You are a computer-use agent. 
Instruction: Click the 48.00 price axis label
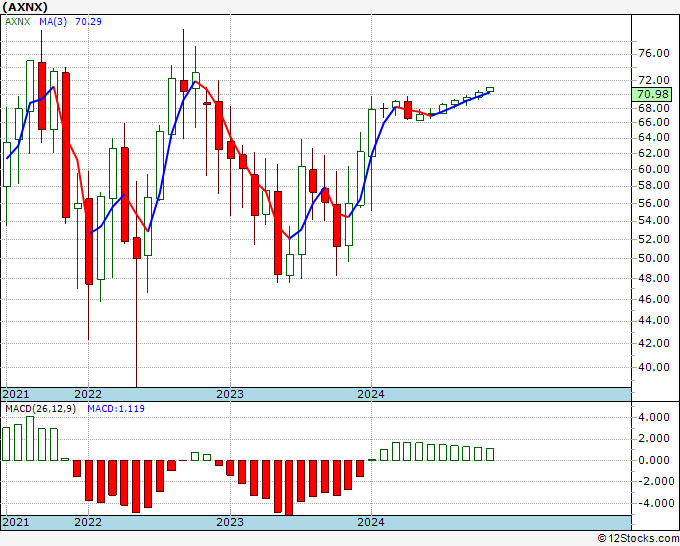[x=654, y=278]
